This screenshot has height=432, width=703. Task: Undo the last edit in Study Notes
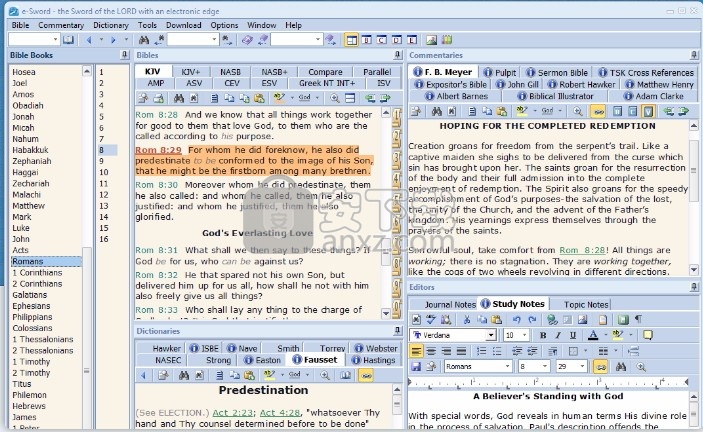tap(516, 320)
